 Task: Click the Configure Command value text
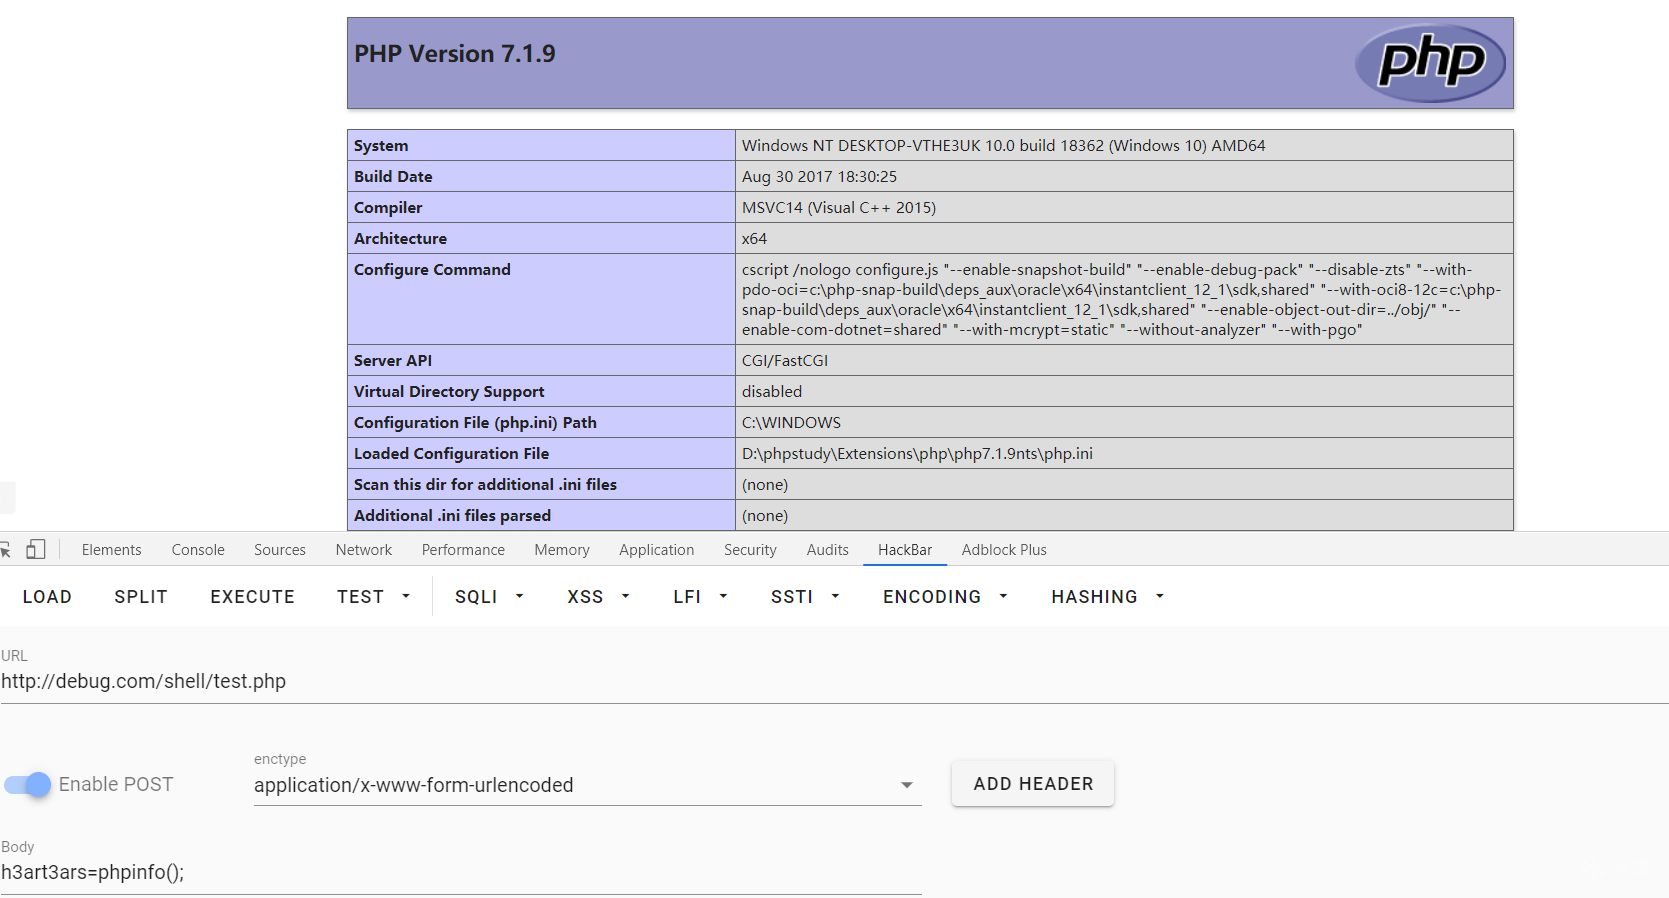(1121, 299)
